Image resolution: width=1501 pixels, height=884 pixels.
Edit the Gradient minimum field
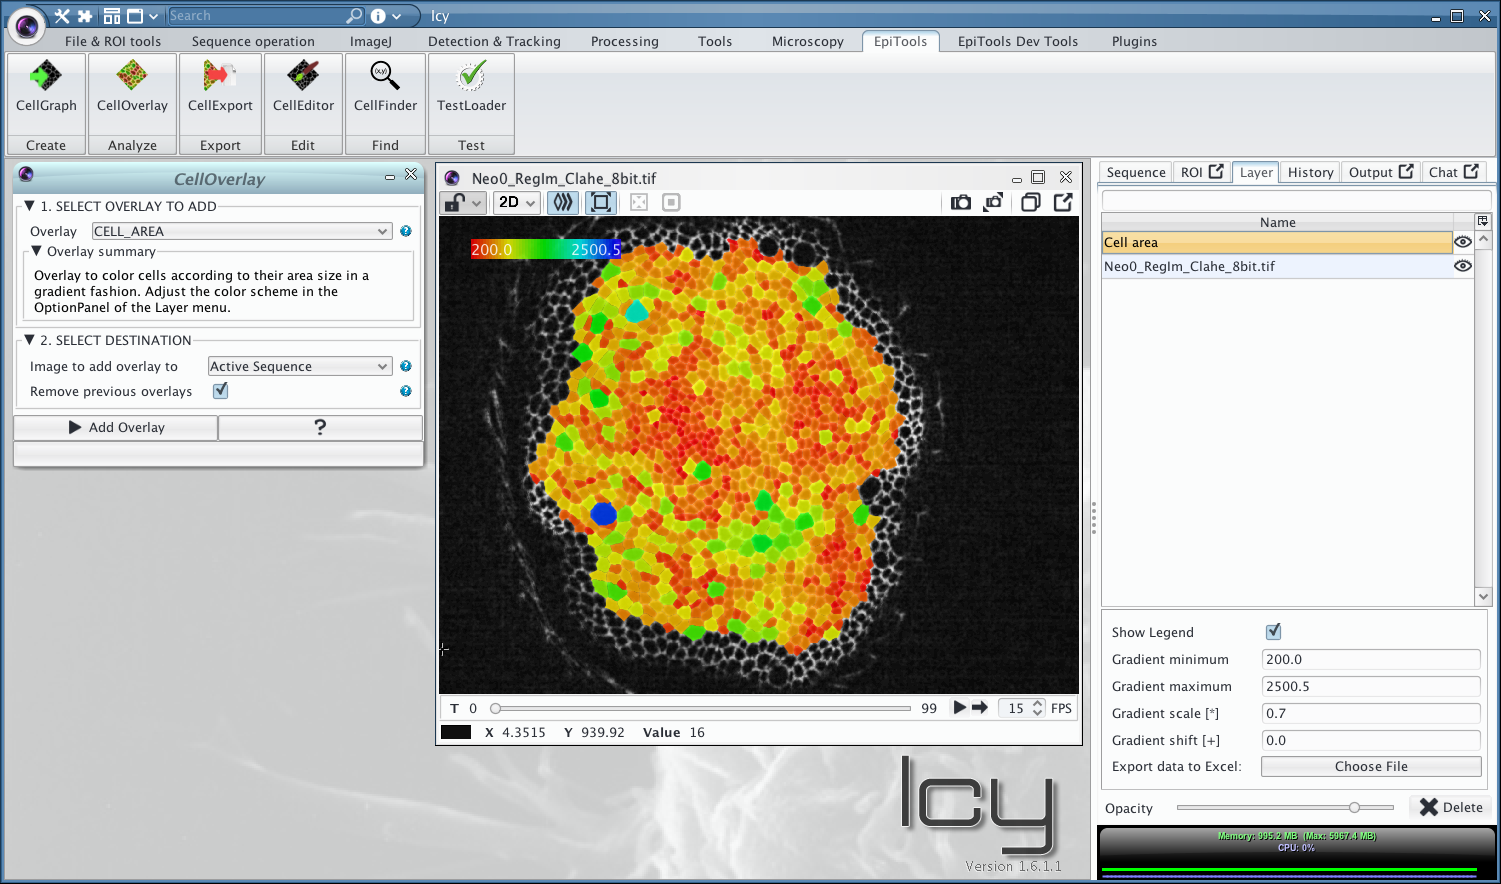1371,659
